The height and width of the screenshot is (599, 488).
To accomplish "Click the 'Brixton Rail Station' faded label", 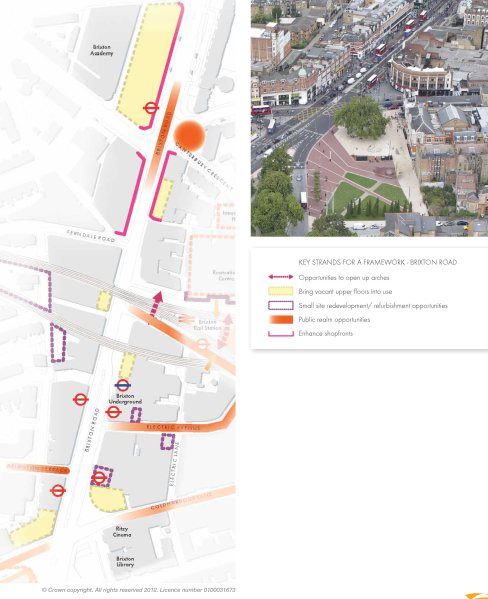I will point(207,325).
